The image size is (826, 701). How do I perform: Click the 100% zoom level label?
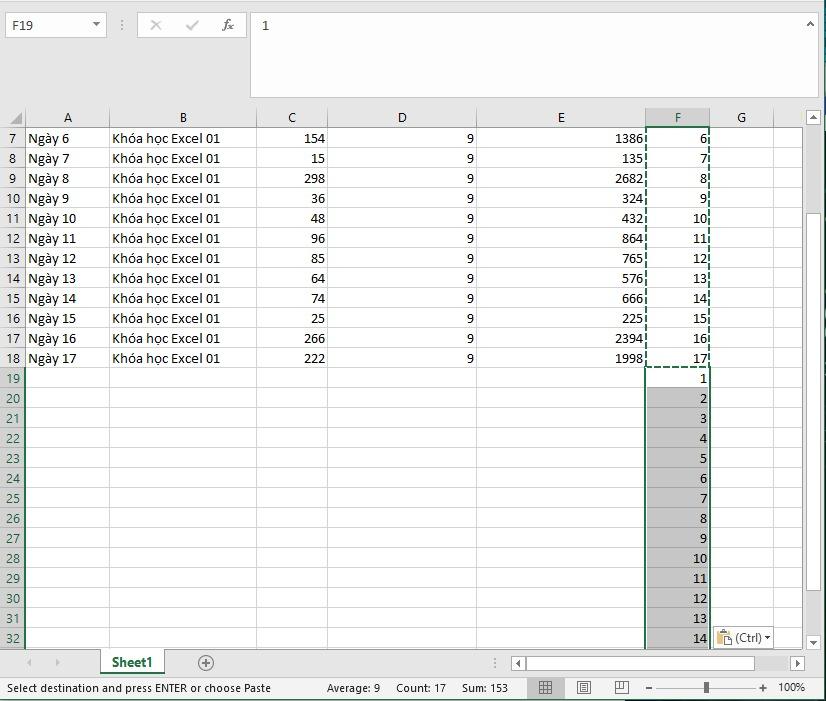[x=792, y=688]
